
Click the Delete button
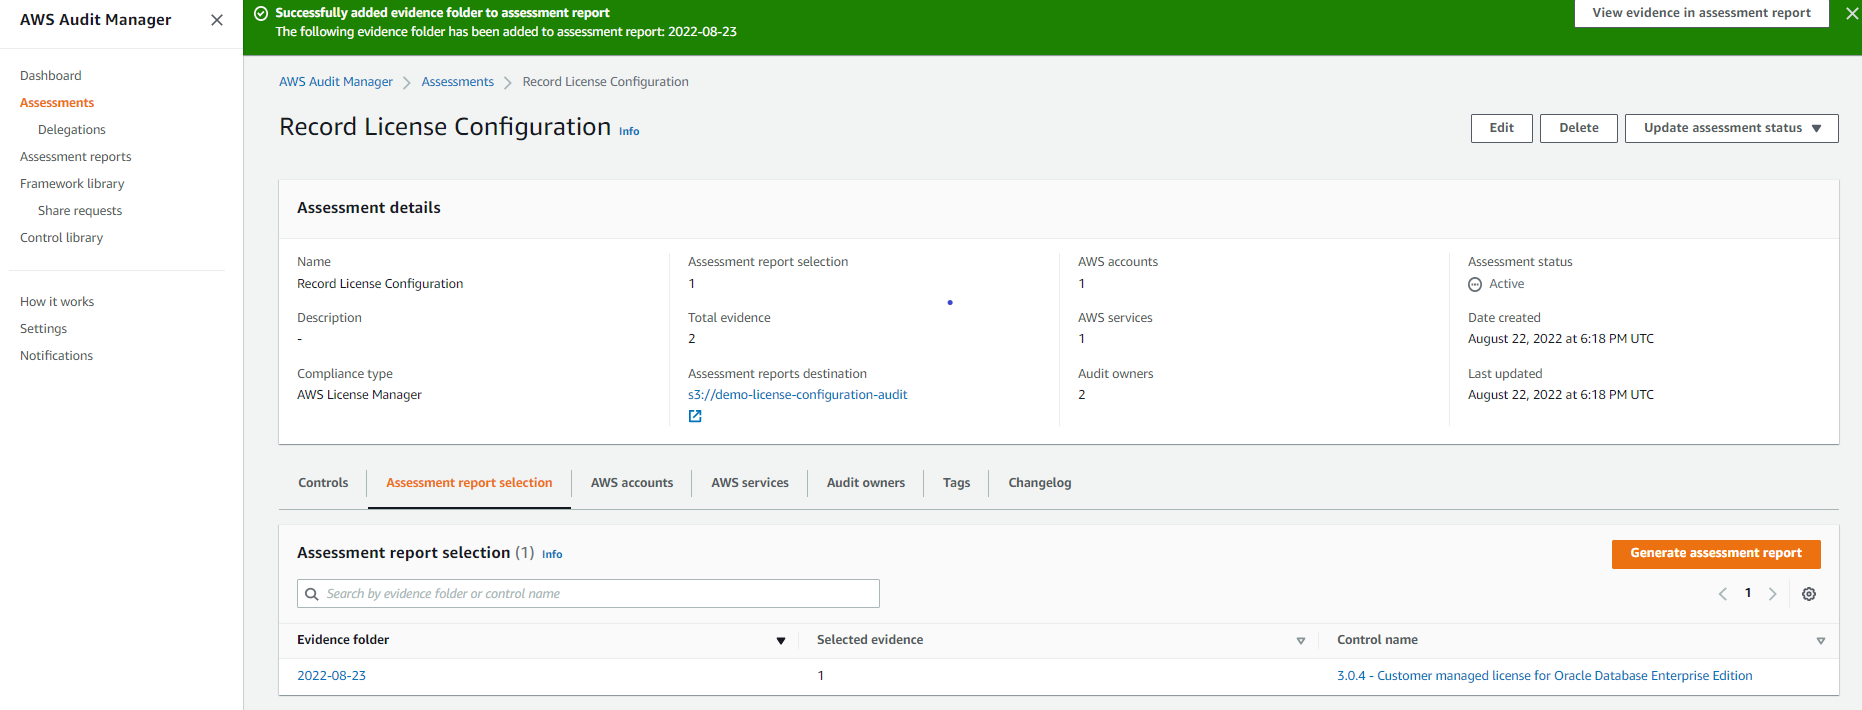(x=1579, y=128)
